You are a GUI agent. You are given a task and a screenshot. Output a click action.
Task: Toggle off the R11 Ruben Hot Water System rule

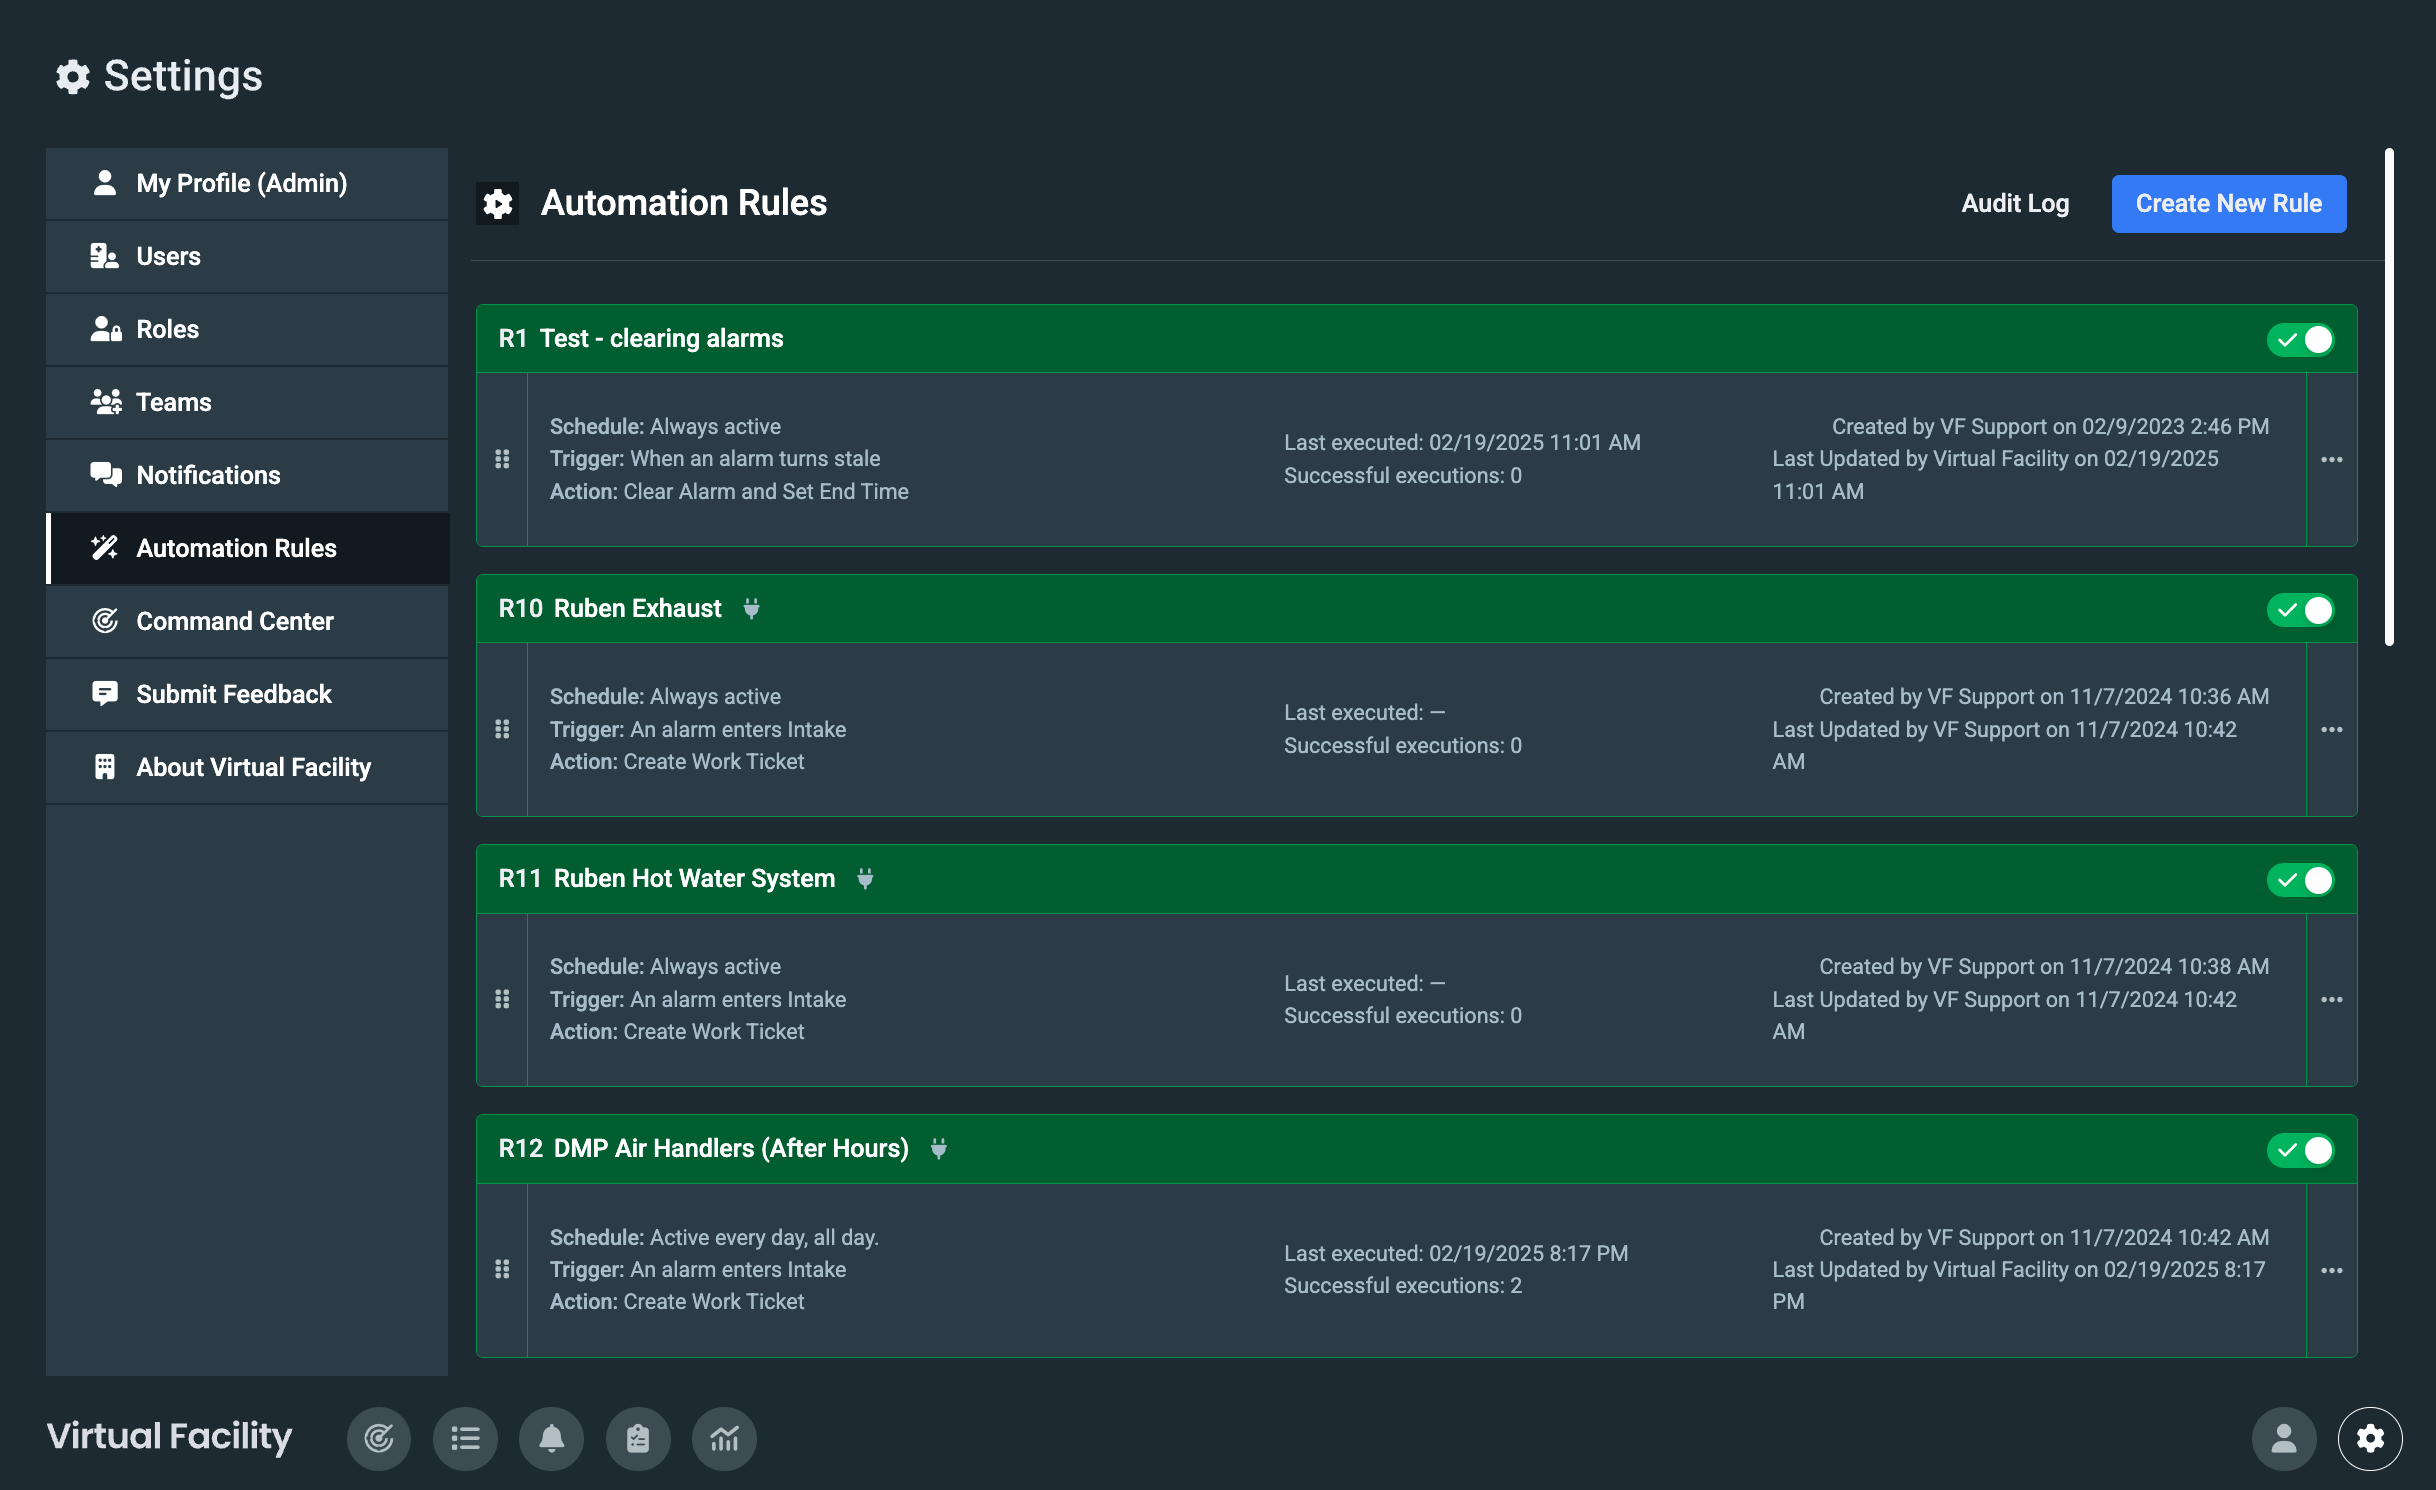pos(2301,880)
